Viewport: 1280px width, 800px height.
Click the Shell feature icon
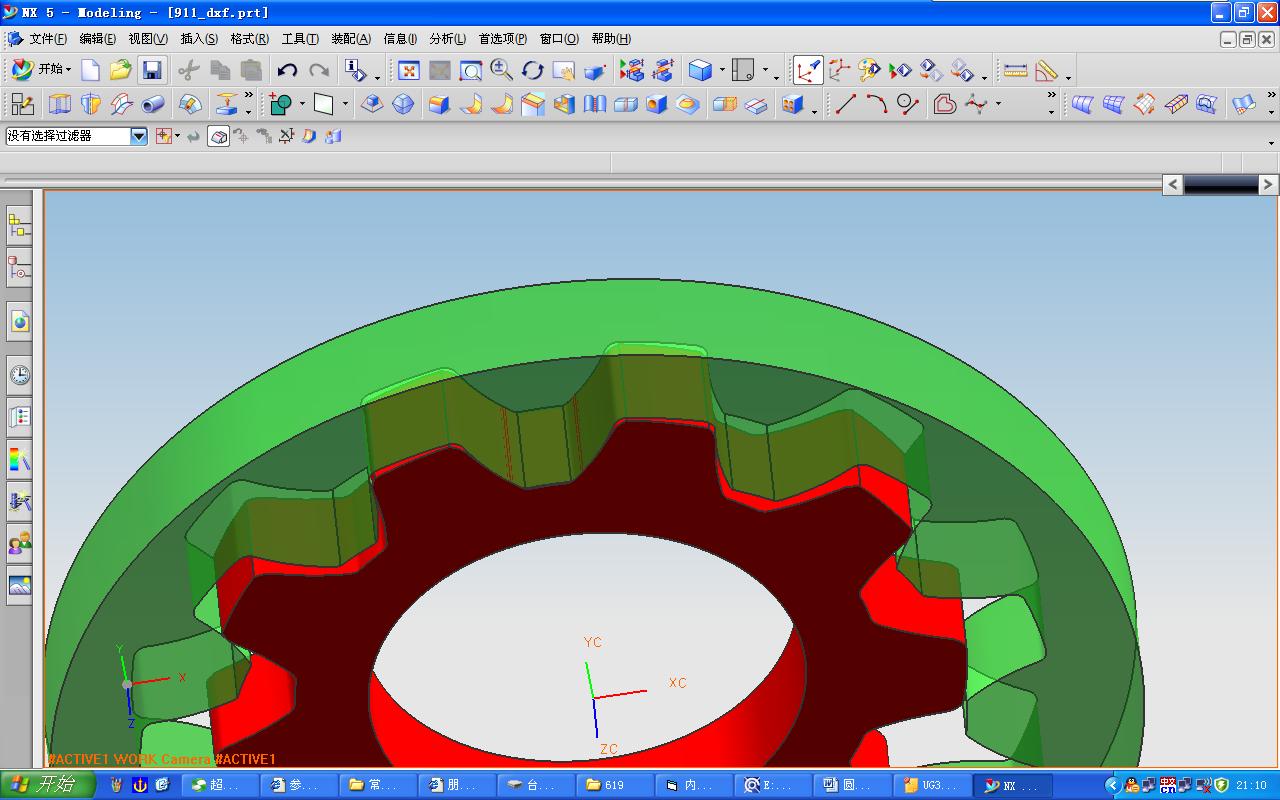coord(564,104)
